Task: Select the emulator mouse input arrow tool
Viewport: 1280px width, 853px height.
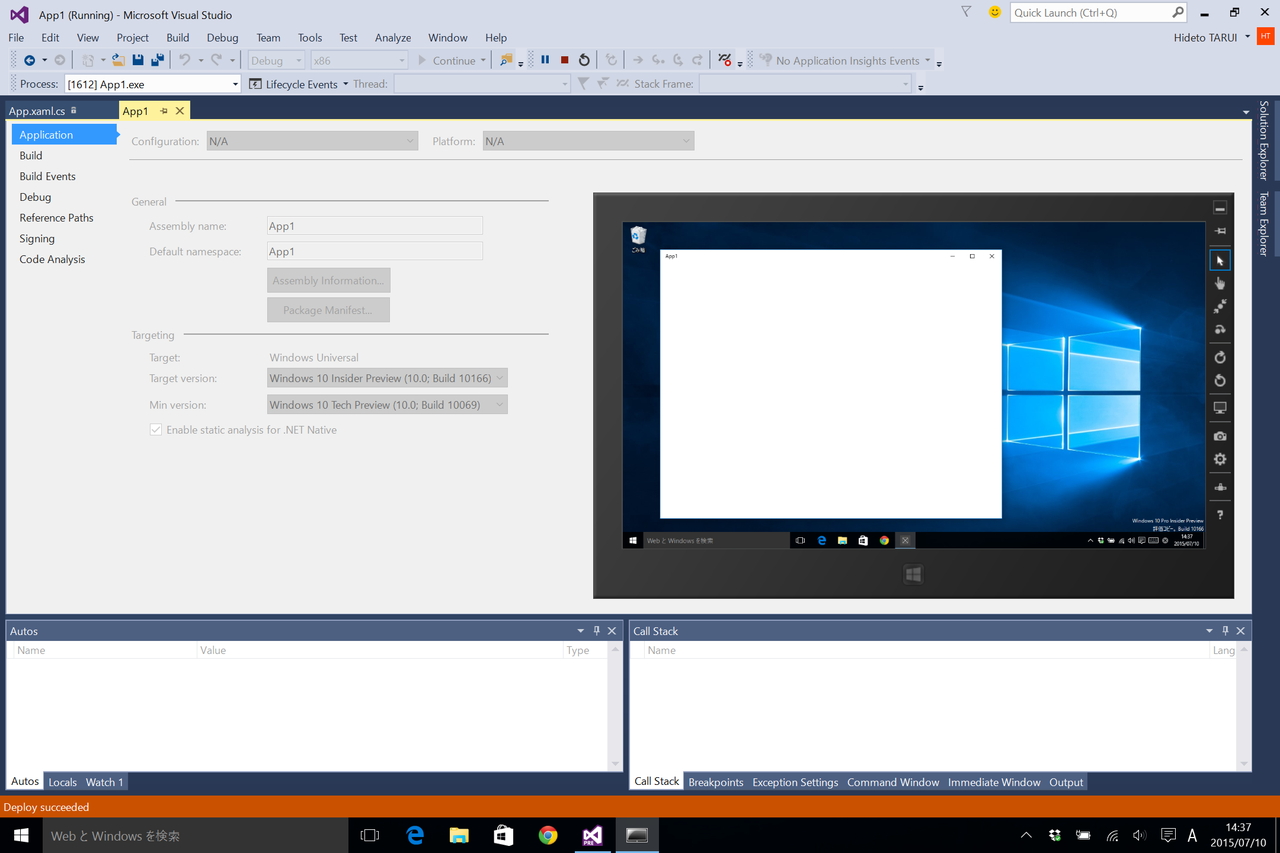Action: point(1219,259)
